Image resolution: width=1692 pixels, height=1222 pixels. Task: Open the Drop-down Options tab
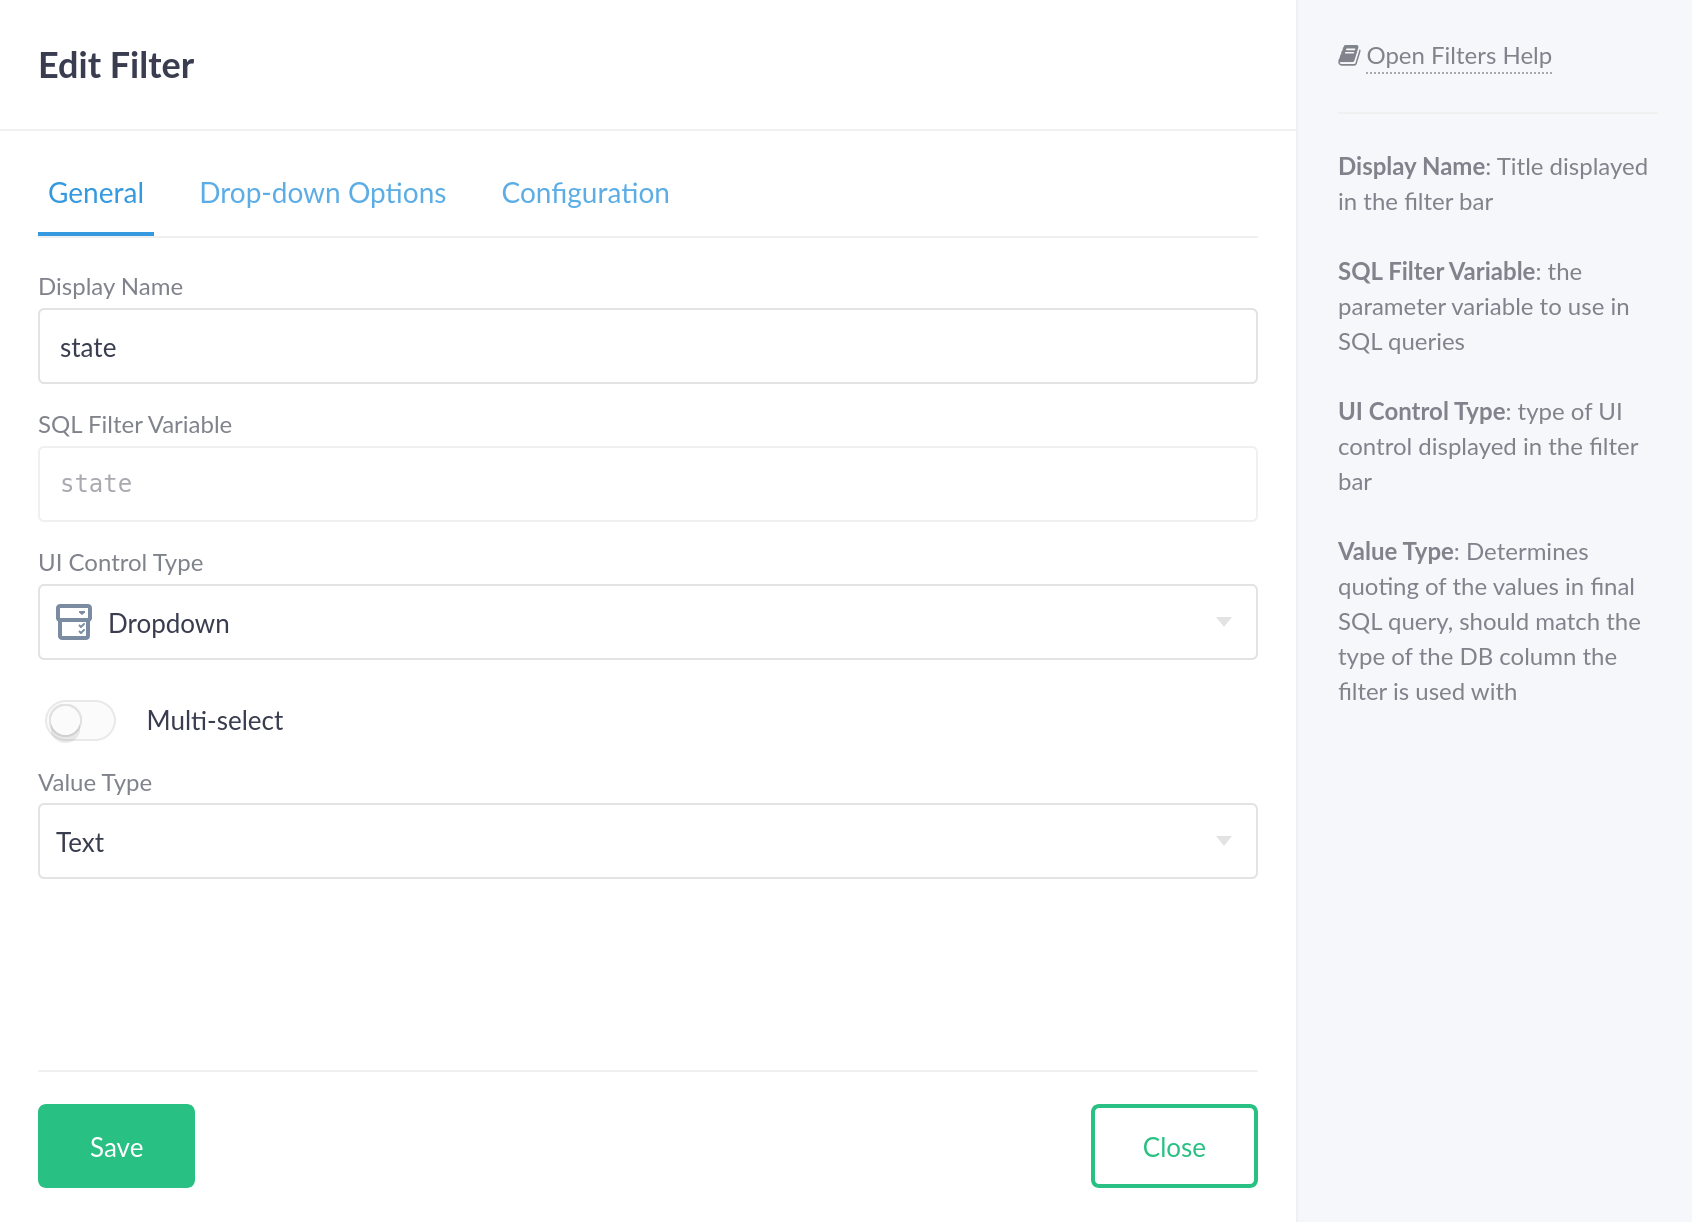pyautogui.click(x=323, y=193)
